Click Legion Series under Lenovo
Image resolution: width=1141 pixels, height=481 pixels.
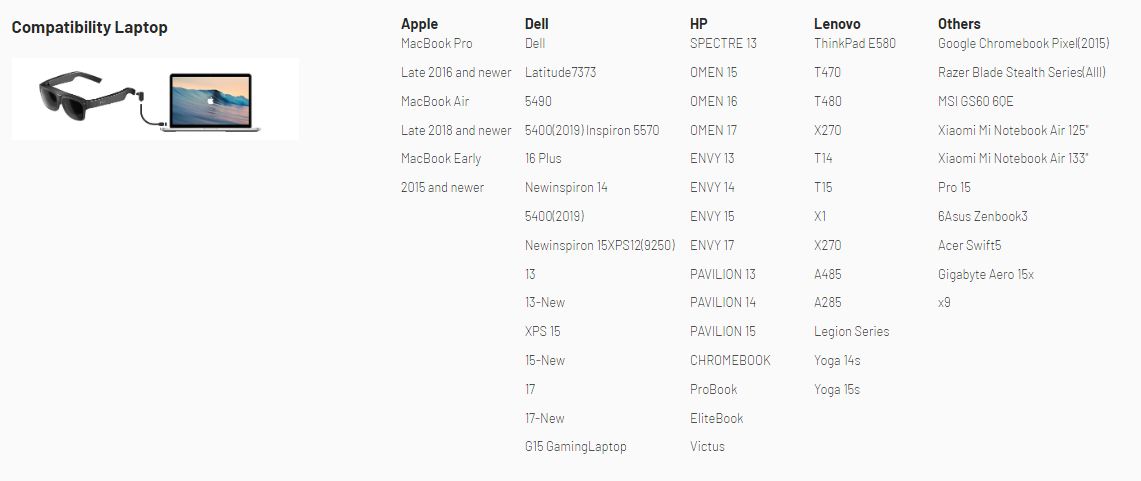click(851, 332)
